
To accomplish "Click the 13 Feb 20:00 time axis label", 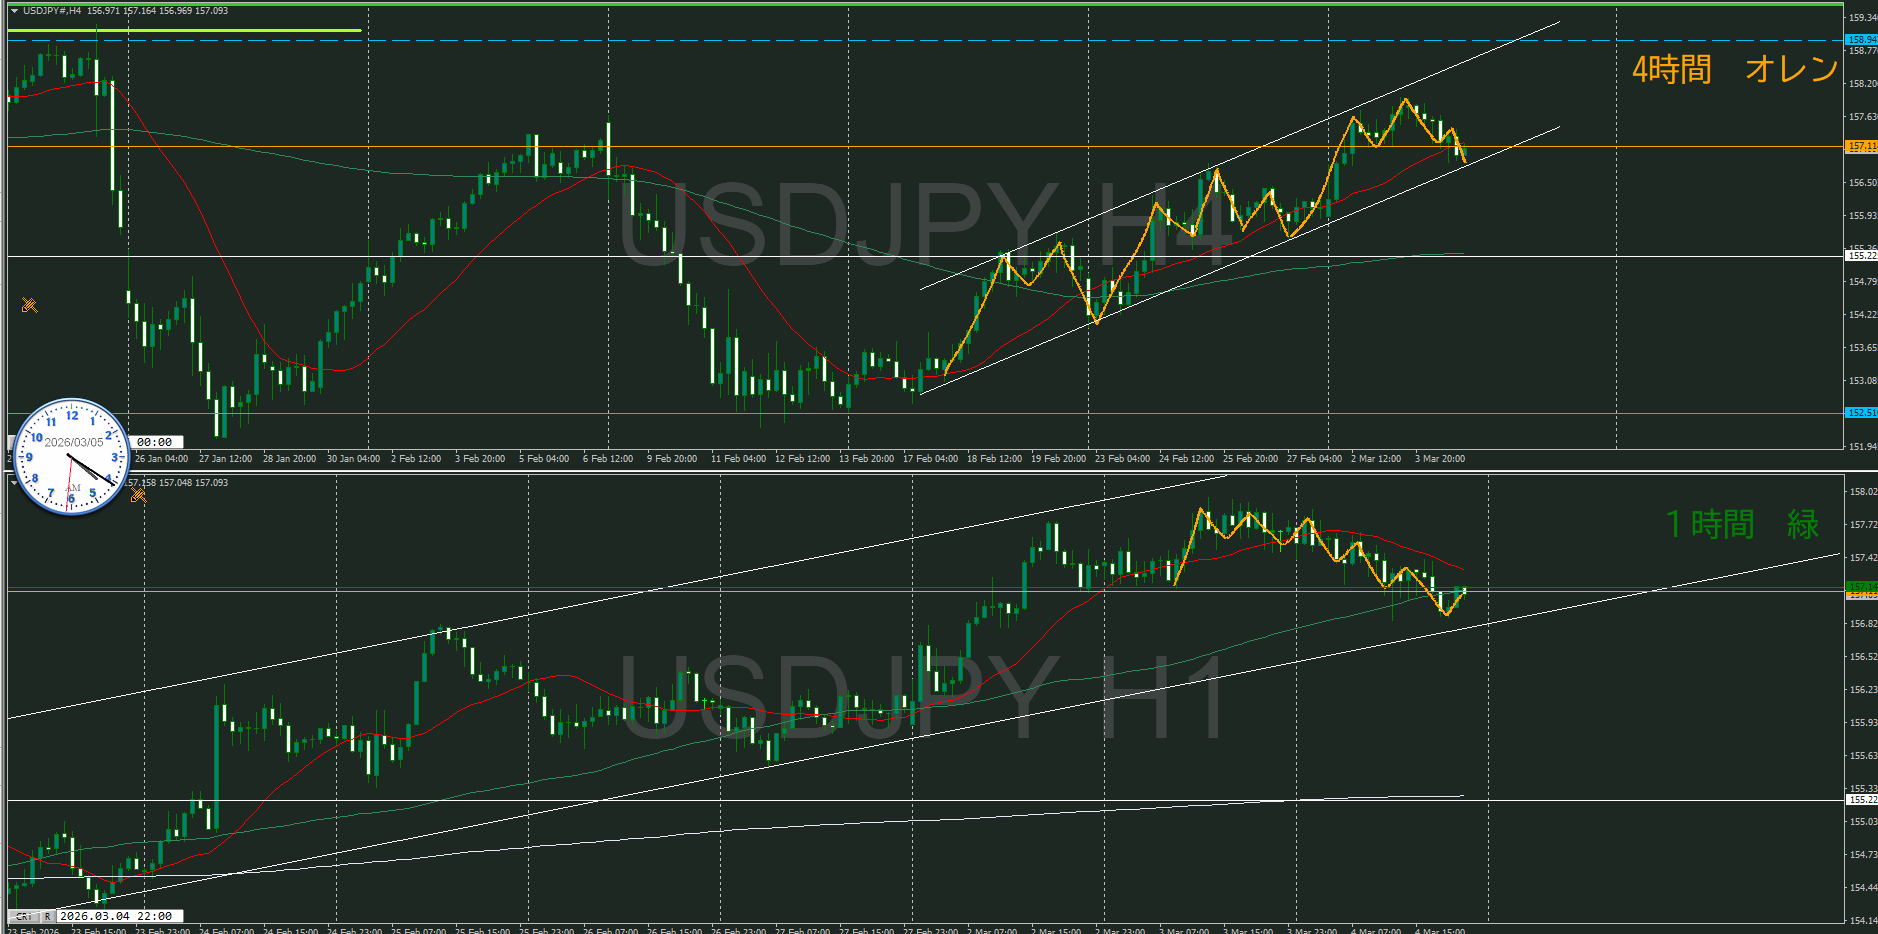I will [x=866, y=459].
